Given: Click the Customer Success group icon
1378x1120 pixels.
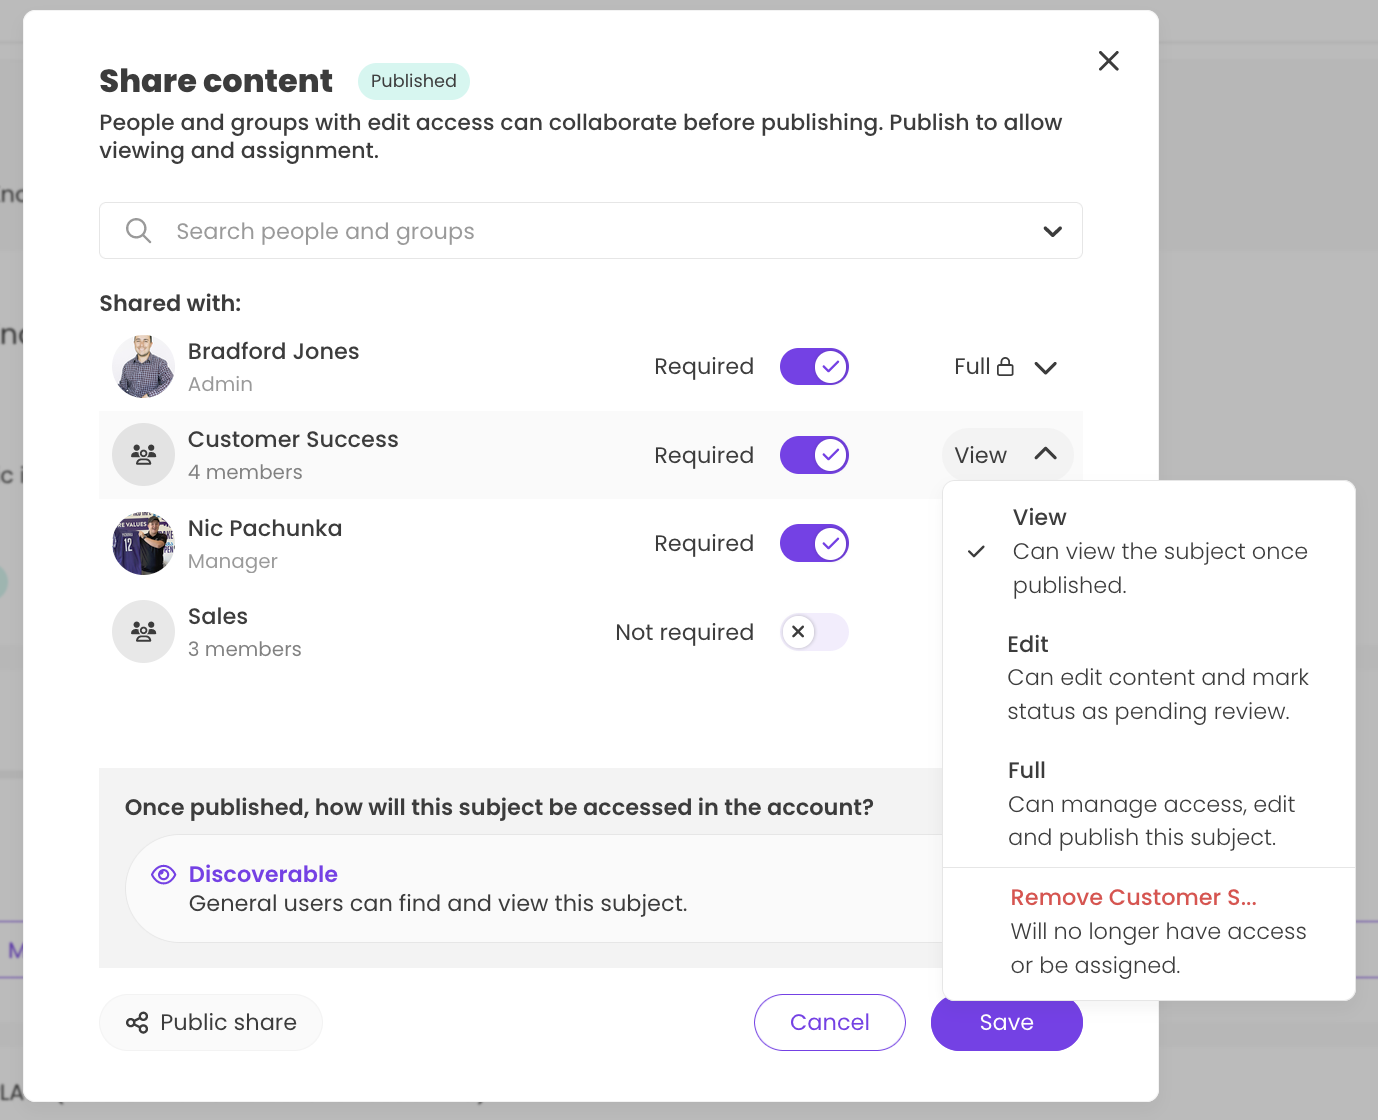Looking at the screenshot, I should [143, 455].
